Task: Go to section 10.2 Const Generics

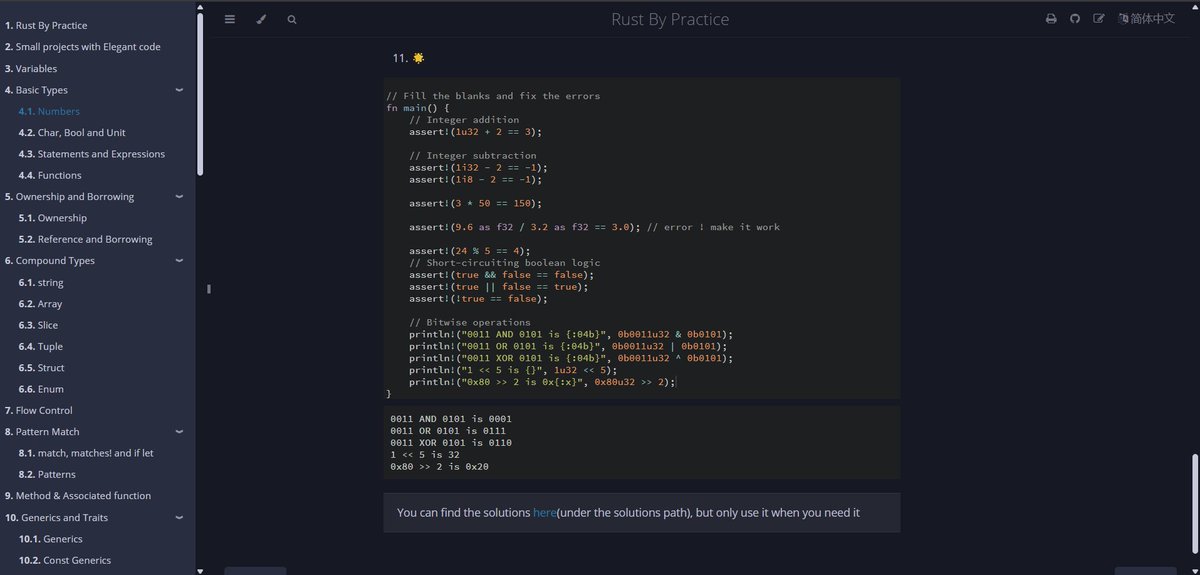Action: click(x=65, y=560)
